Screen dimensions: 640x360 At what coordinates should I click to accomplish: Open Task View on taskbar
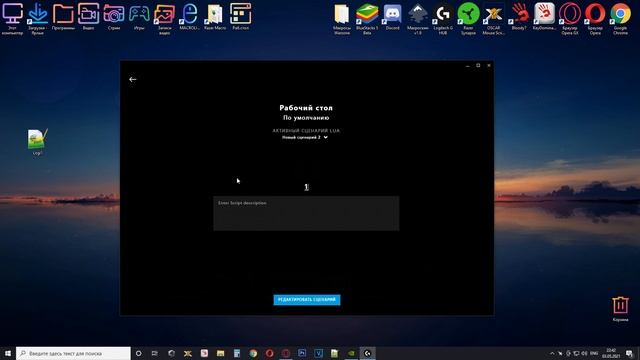(x=155, y=353)
